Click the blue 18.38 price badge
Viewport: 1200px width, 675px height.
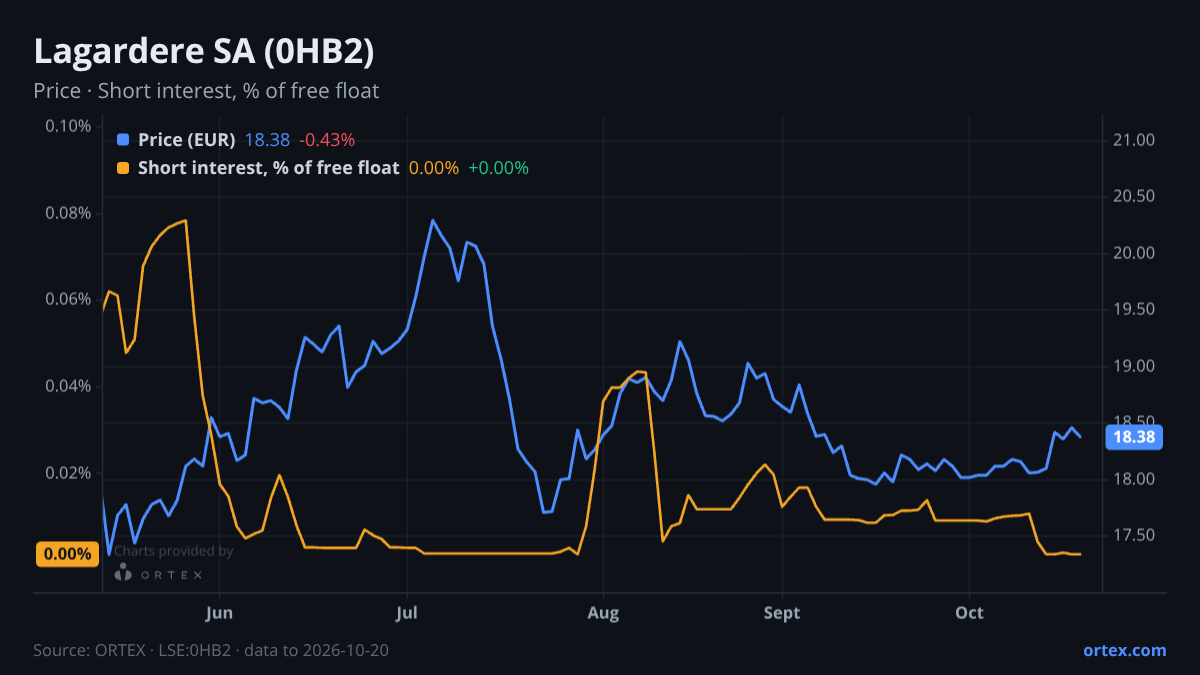pos(1133,437)
